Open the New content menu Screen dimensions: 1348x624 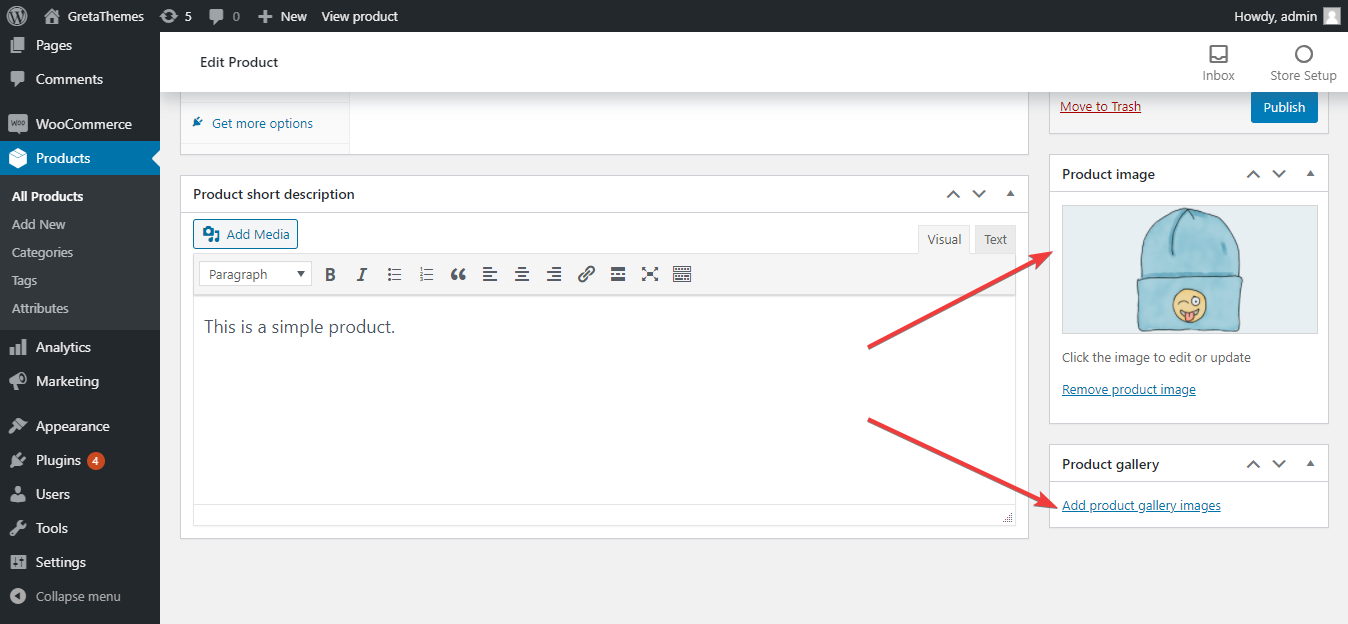(x=282, y=16)
